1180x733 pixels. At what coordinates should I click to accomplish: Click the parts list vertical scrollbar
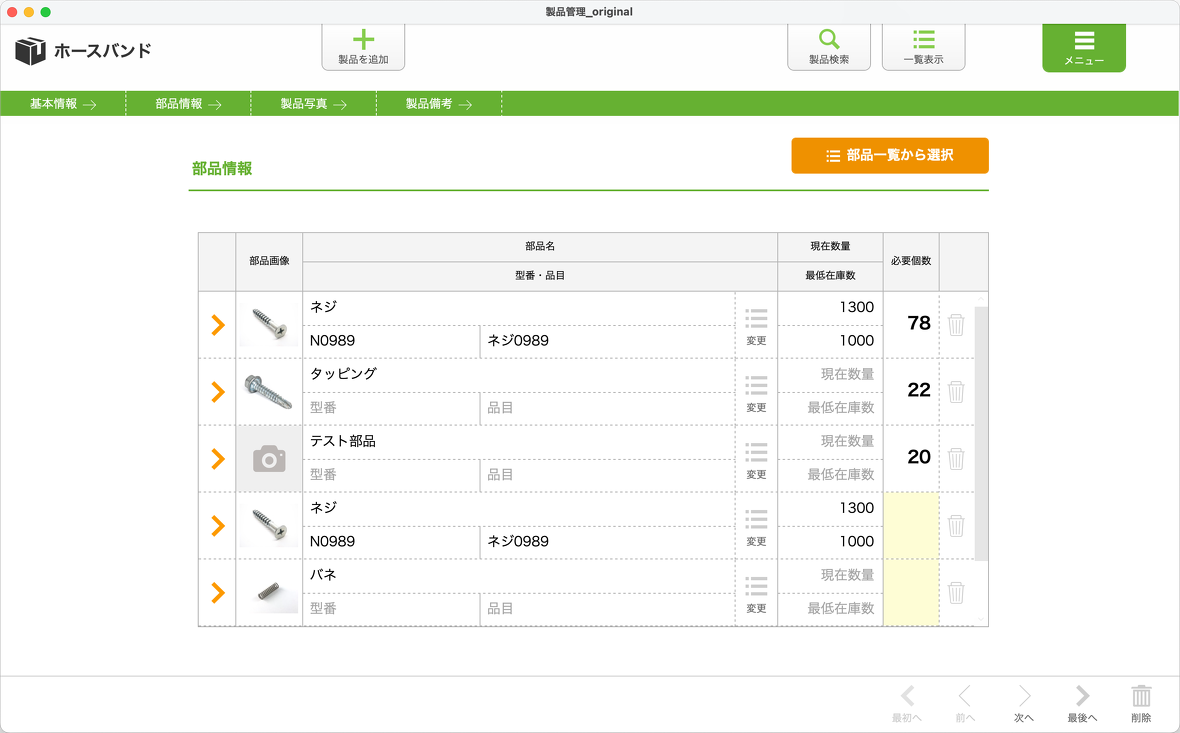[x=981, y=430]
